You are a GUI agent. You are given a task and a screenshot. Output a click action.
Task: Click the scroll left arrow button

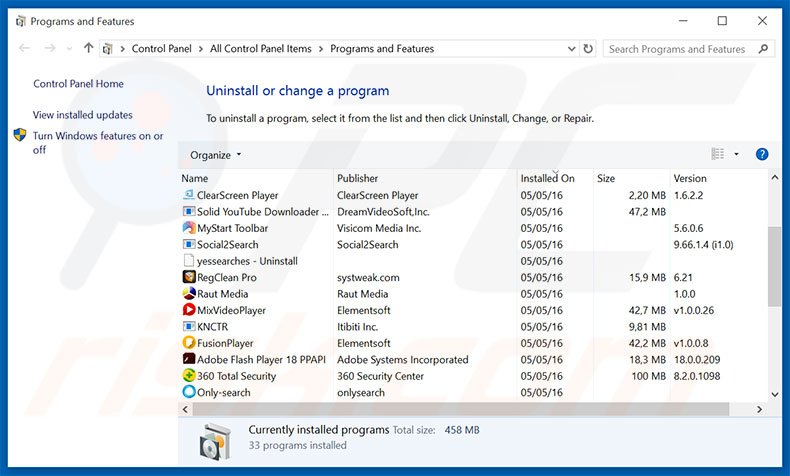pyautogui.click(x=185, y=409)
